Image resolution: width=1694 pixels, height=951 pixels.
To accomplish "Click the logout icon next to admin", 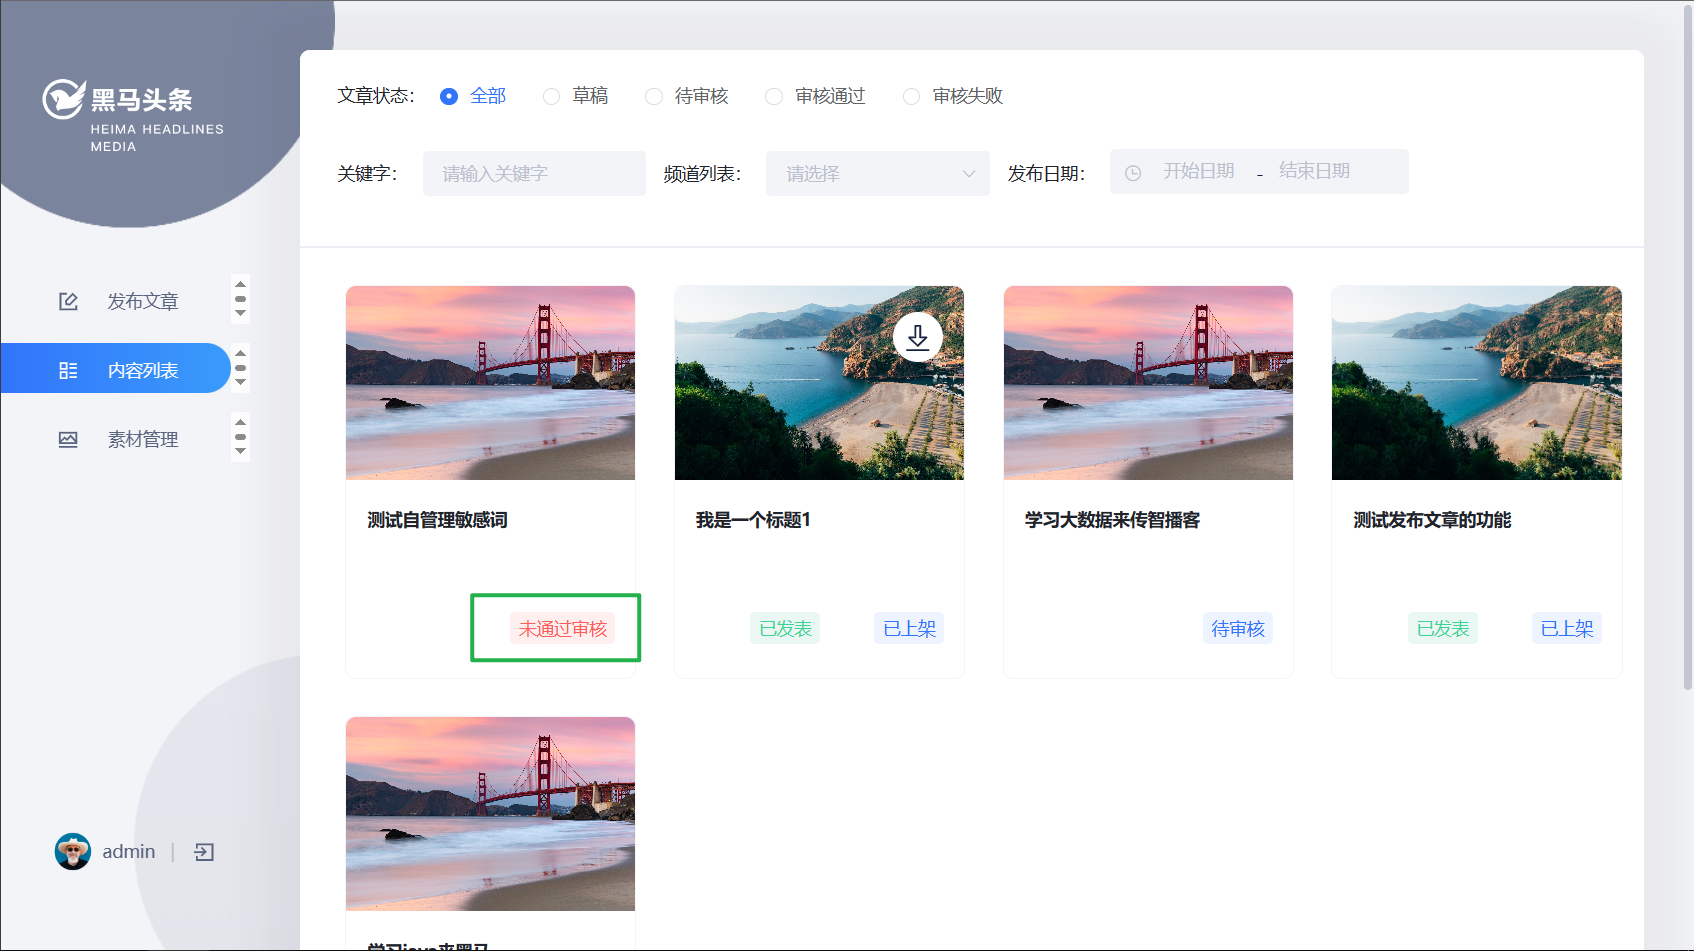I will click(x=204, y=852).
